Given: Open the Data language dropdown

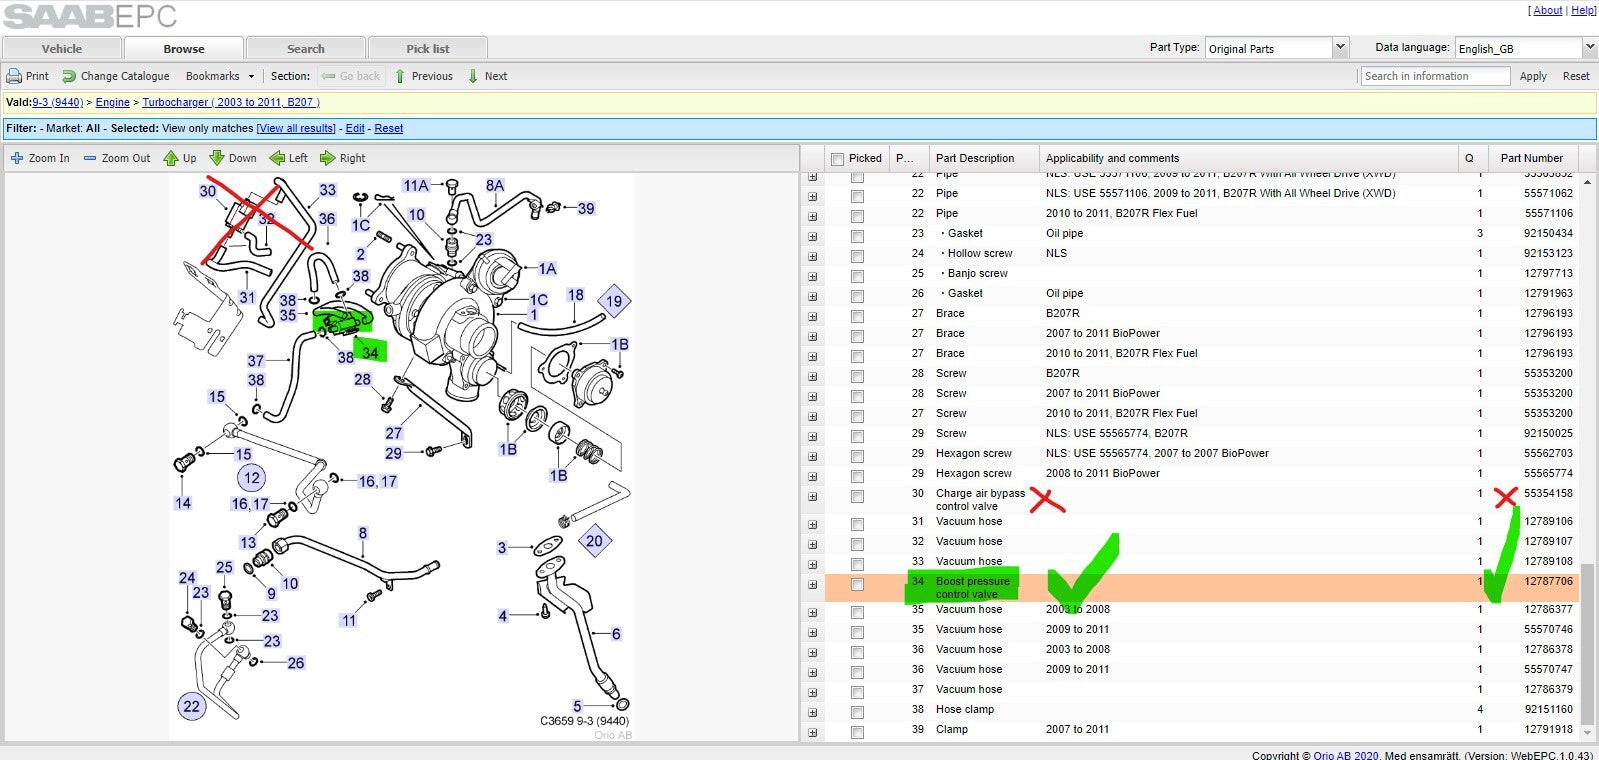Looking at the screenshot, I should [x=1590, y=47].
